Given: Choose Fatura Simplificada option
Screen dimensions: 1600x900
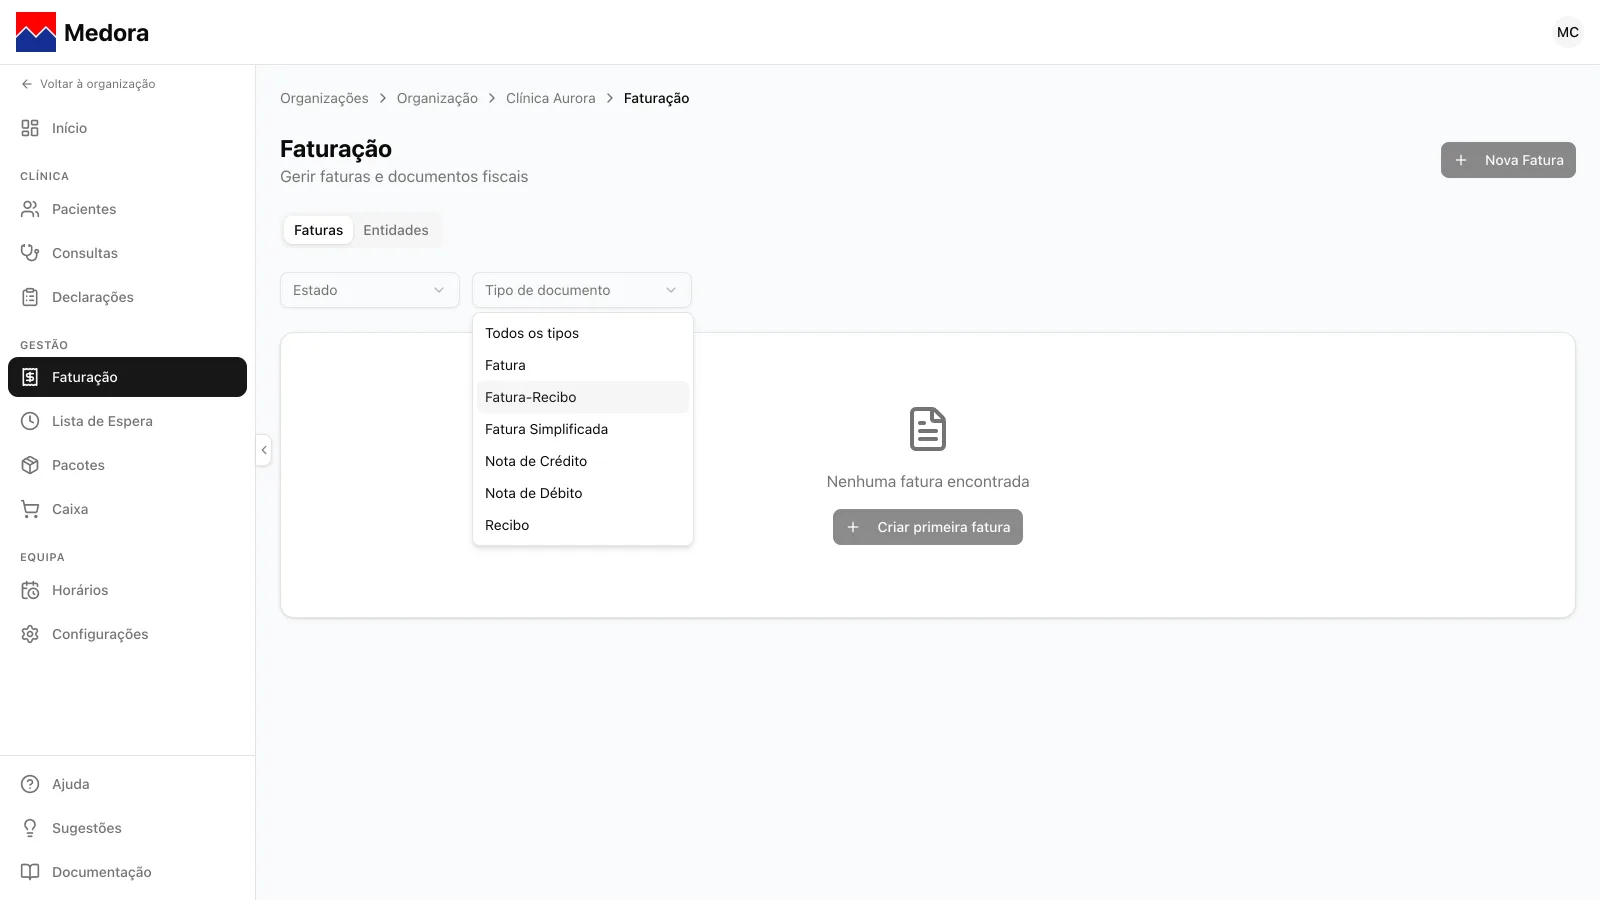Looking at the screenshot, I should coord(583,429).
